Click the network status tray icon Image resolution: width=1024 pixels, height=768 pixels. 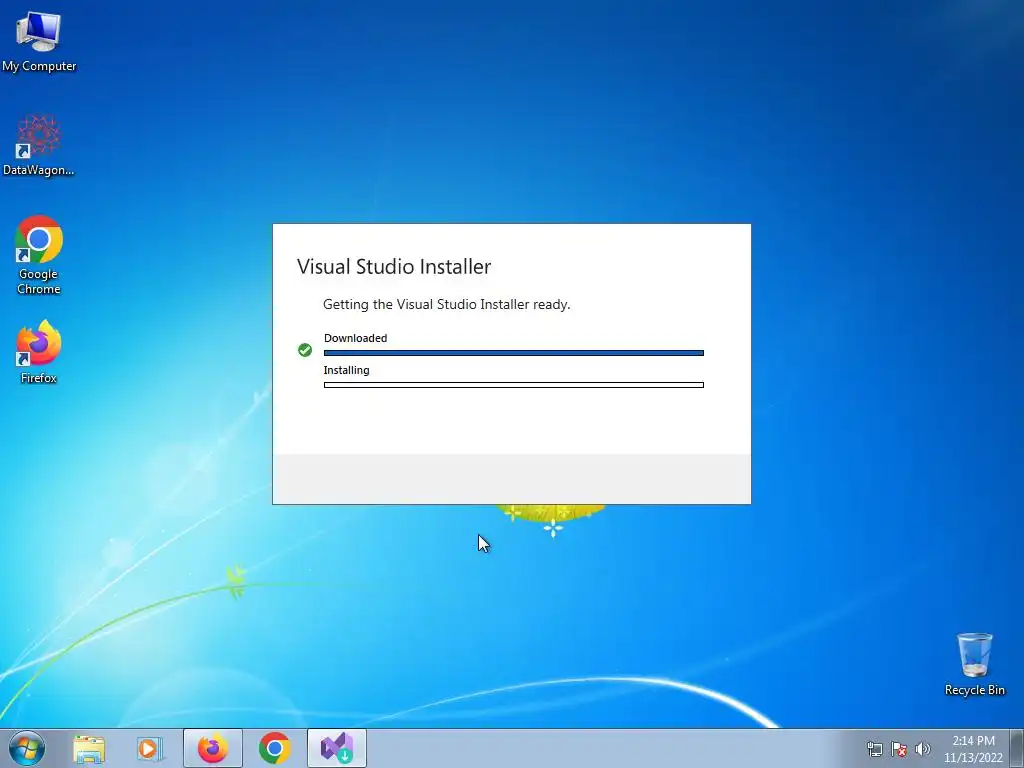(874, 749)
